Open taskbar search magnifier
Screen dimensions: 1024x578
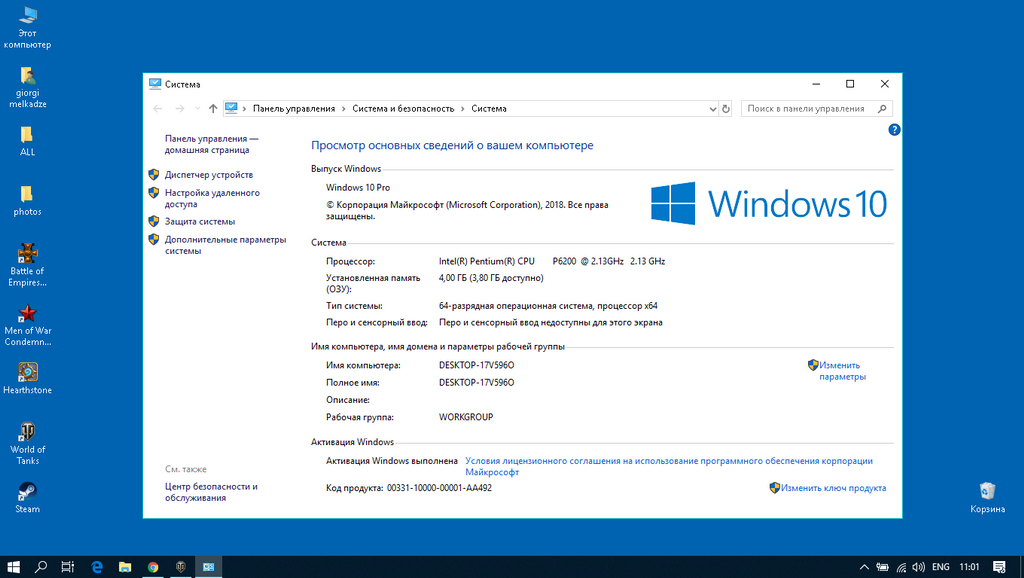(x=40, y=567)
